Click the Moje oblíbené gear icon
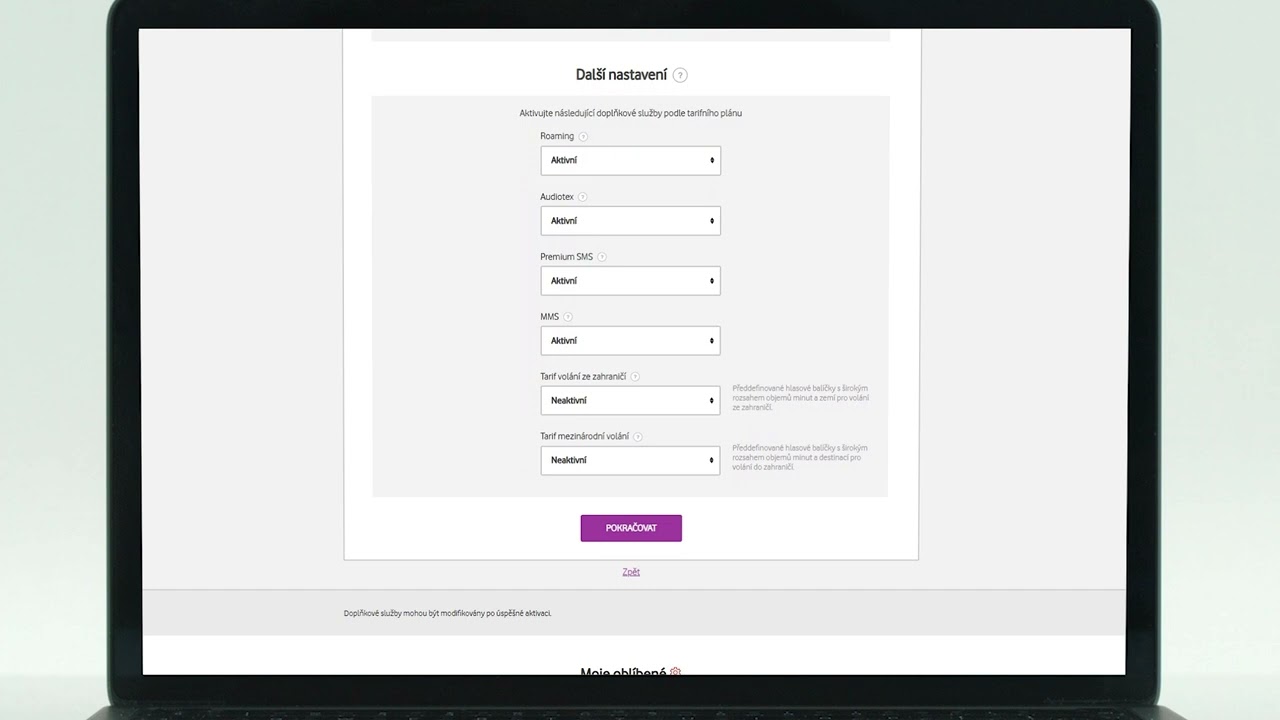The height and width of the screenshot is (720, 1280). [675, 672]
